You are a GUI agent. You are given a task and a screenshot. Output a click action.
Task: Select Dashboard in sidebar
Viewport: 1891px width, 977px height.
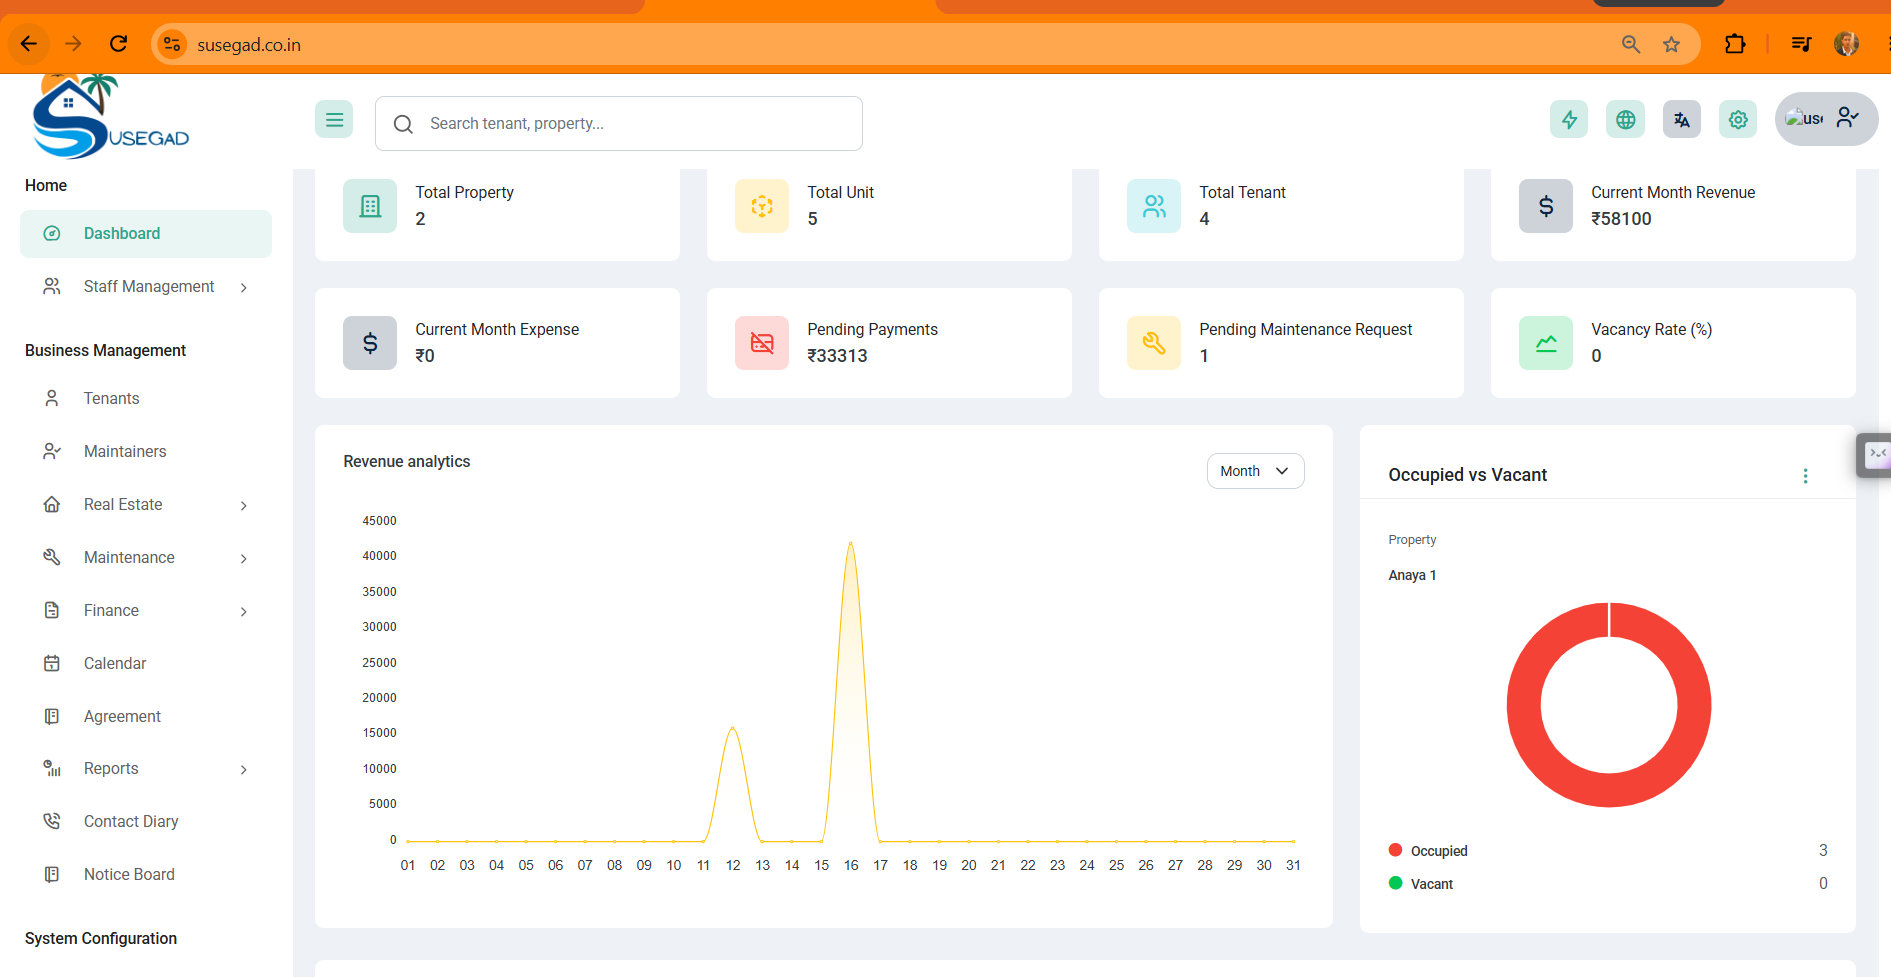[x=146, y=233]
